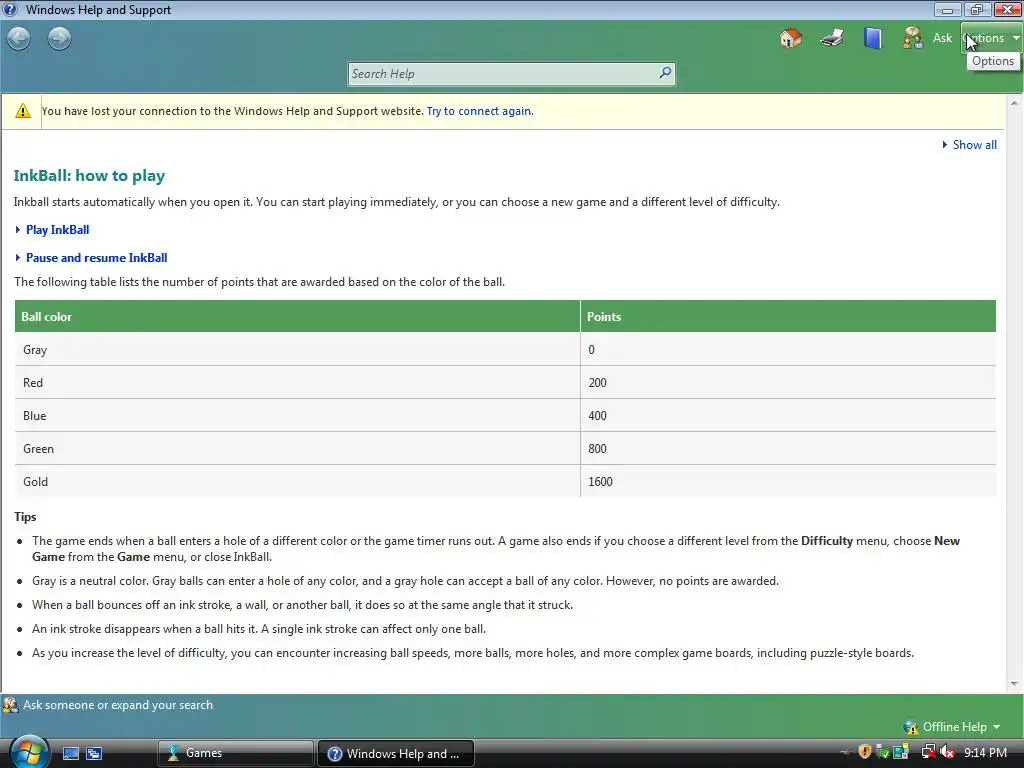The height and width of the screenshot is (768, 1024).
Task: Click the Gold table cell
Action: click(297, 481)
